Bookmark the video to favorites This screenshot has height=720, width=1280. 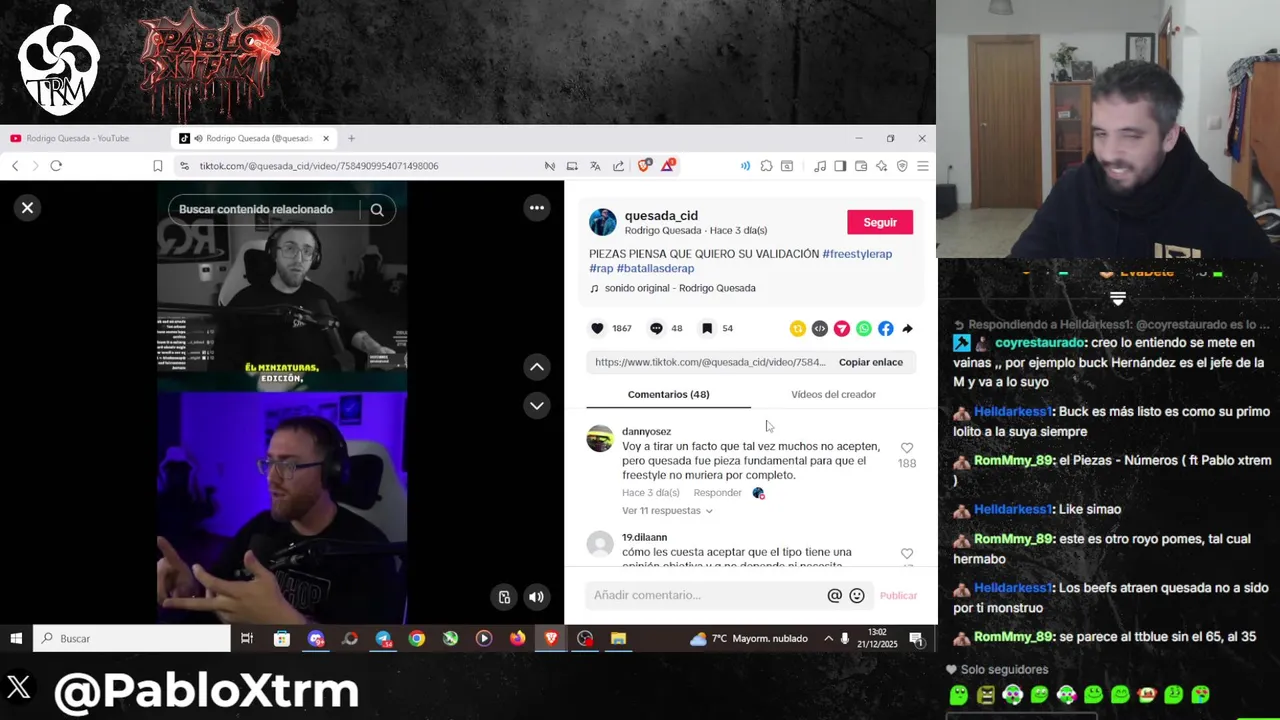(707, 328)
